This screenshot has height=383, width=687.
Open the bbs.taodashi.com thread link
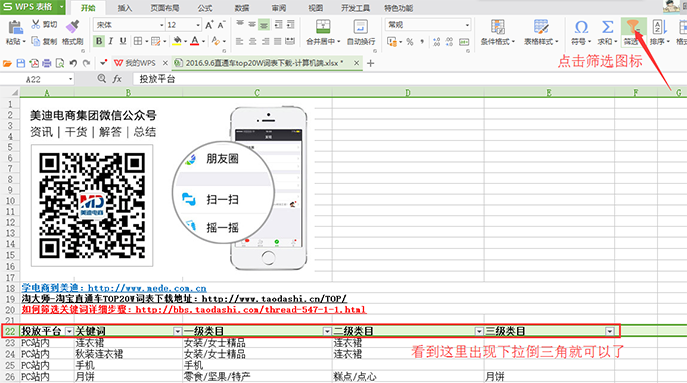[x=251, y=310]
